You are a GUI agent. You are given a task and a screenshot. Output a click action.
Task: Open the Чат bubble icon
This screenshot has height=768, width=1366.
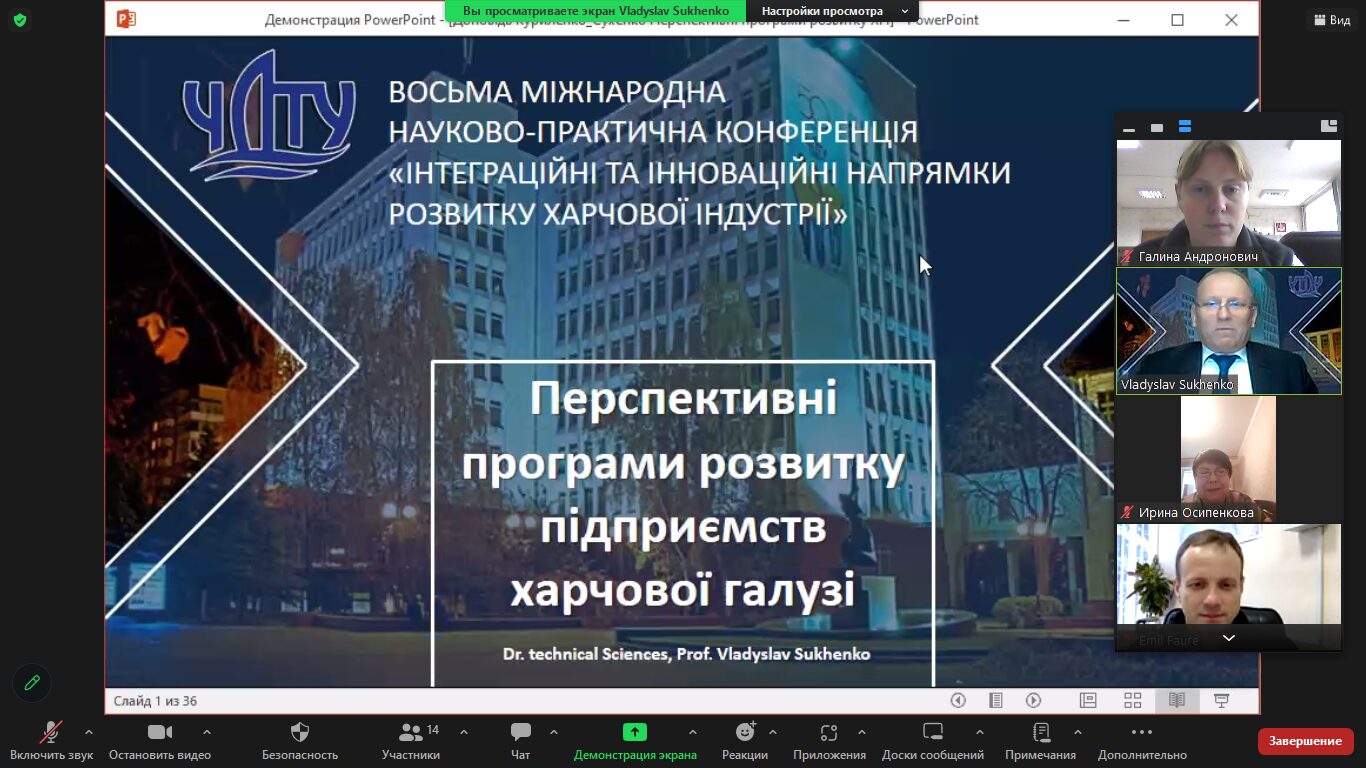(521, 732)
